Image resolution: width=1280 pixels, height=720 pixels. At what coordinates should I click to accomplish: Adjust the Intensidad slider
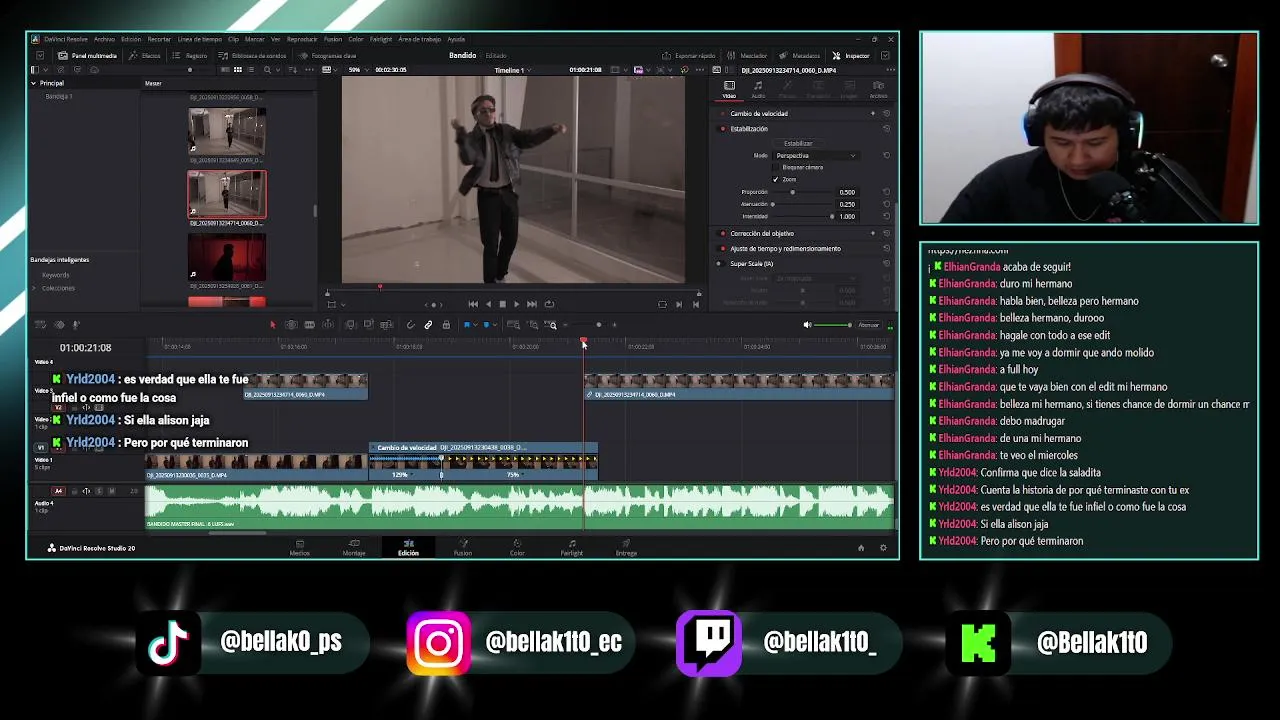(832, 216)
